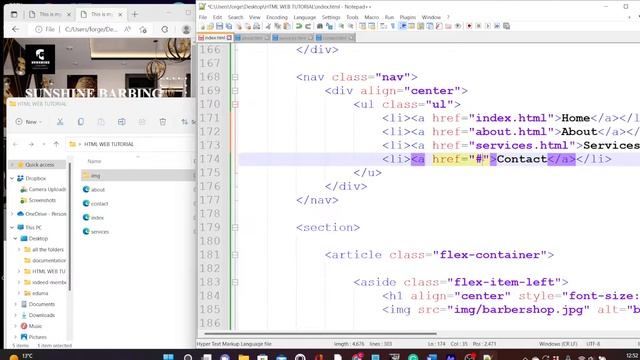The width and height of the screenshot is (640, 360).
Task: Redo with the Notepad++ toolbar arrow
Action: coord(308,26)
